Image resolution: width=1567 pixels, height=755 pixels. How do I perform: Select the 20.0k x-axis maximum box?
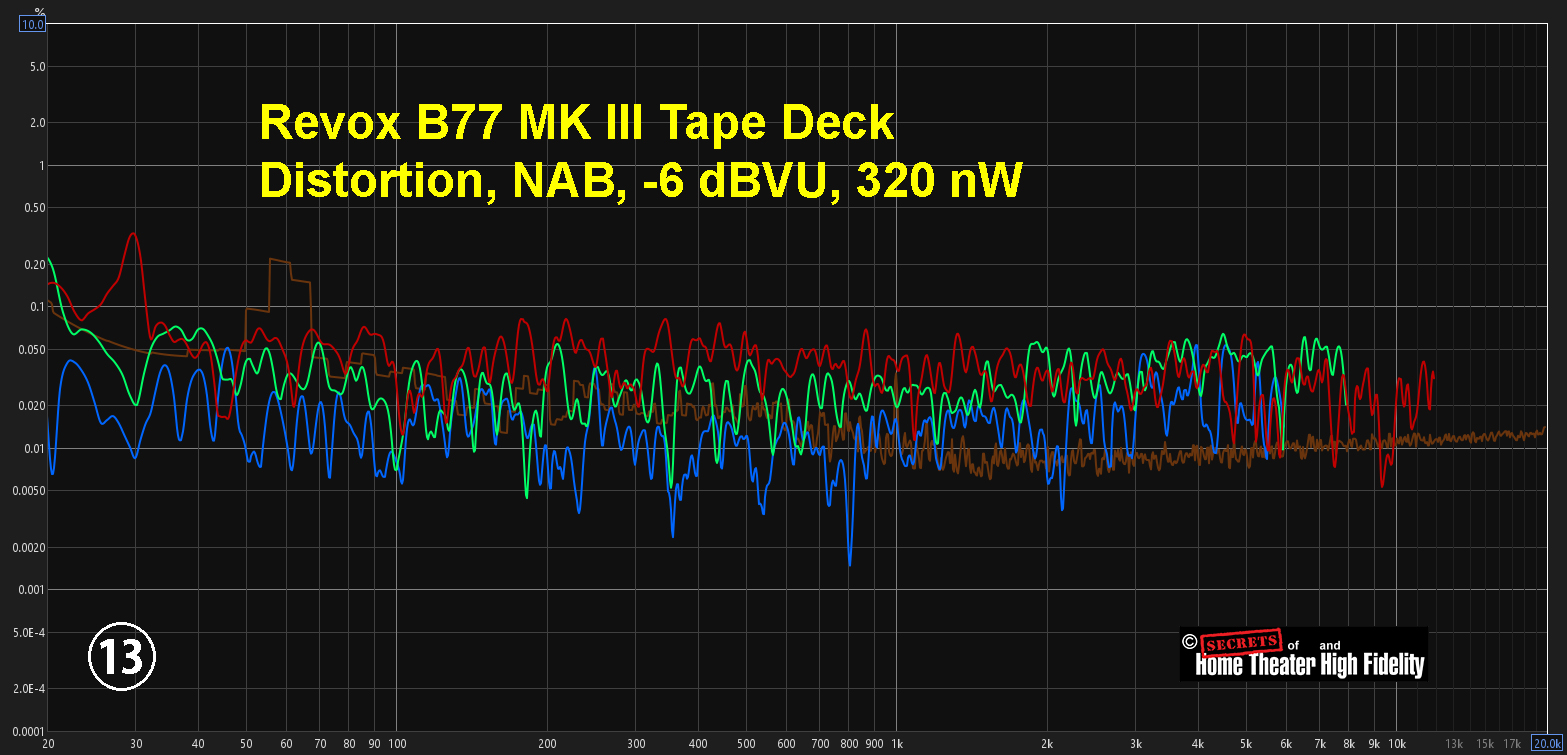click(1547, 743)
